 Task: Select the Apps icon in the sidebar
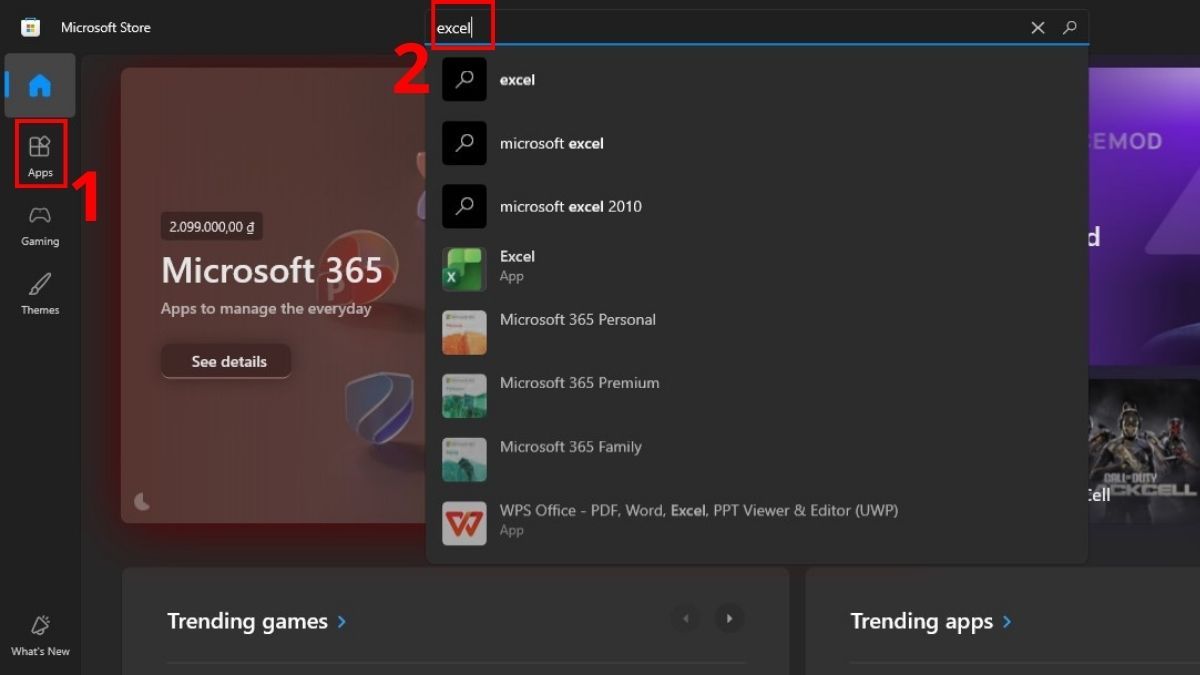pyautogui.click(x=40, y=147)
